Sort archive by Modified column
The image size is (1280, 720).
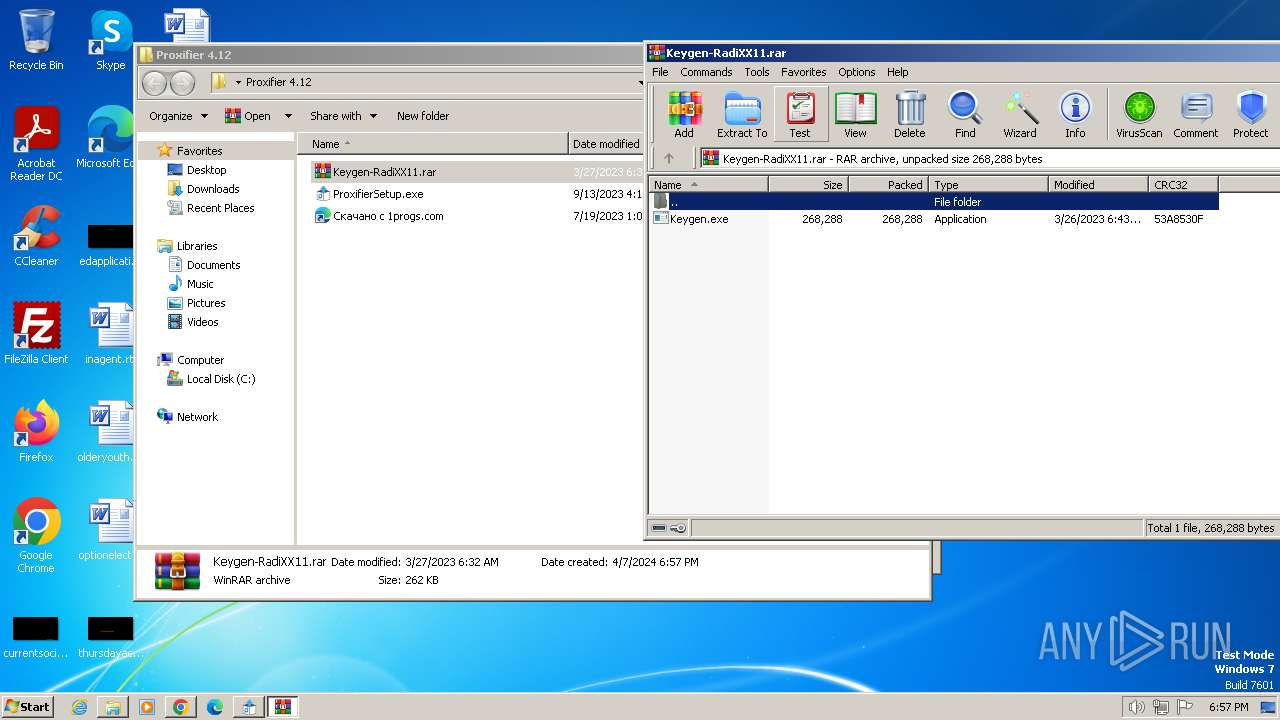1098,184
